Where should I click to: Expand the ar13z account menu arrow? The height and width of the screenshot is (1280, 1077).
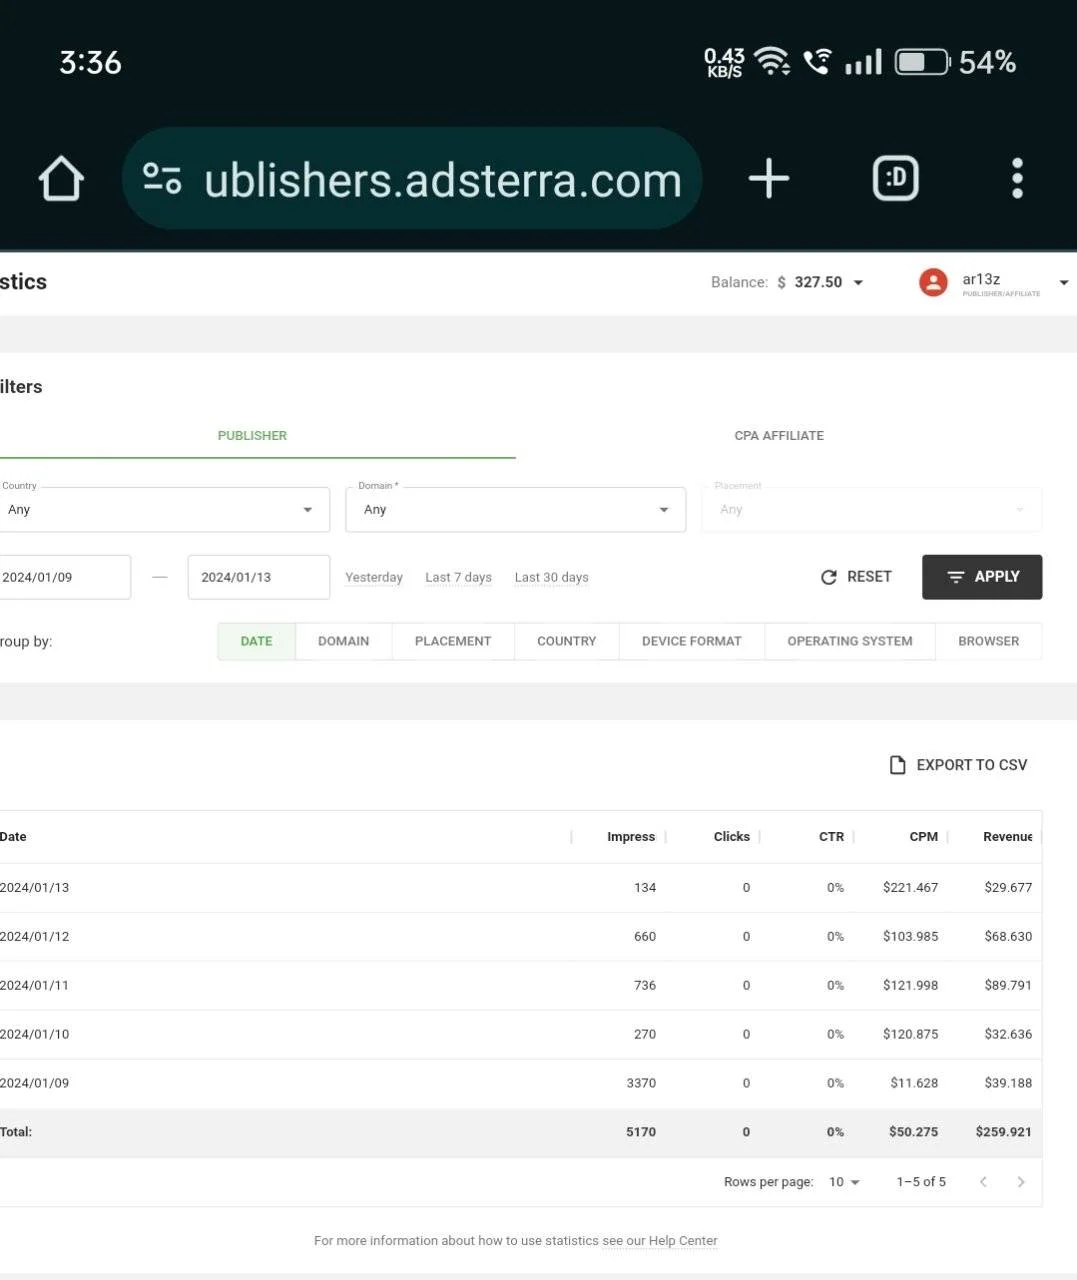(1064, 283)
